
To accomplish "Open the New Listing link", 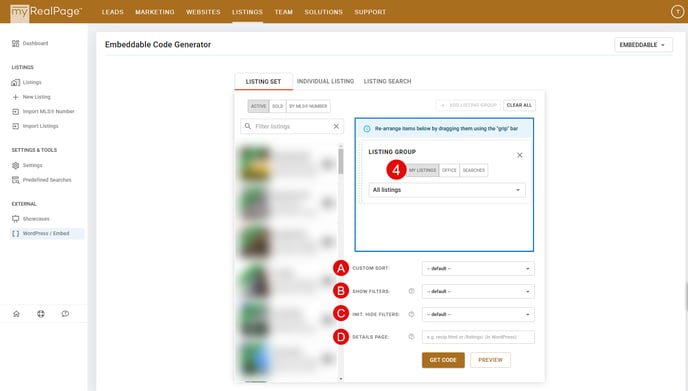I will click(36, 97).
